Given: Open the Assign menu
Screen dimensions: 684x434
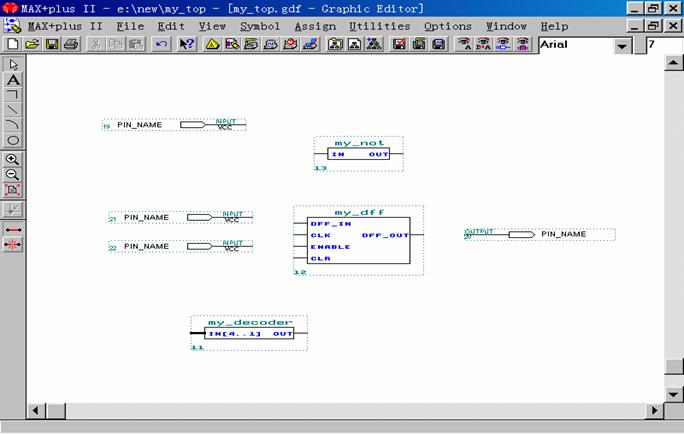Looking at the screenshot, I should click(x=315, y=26).
